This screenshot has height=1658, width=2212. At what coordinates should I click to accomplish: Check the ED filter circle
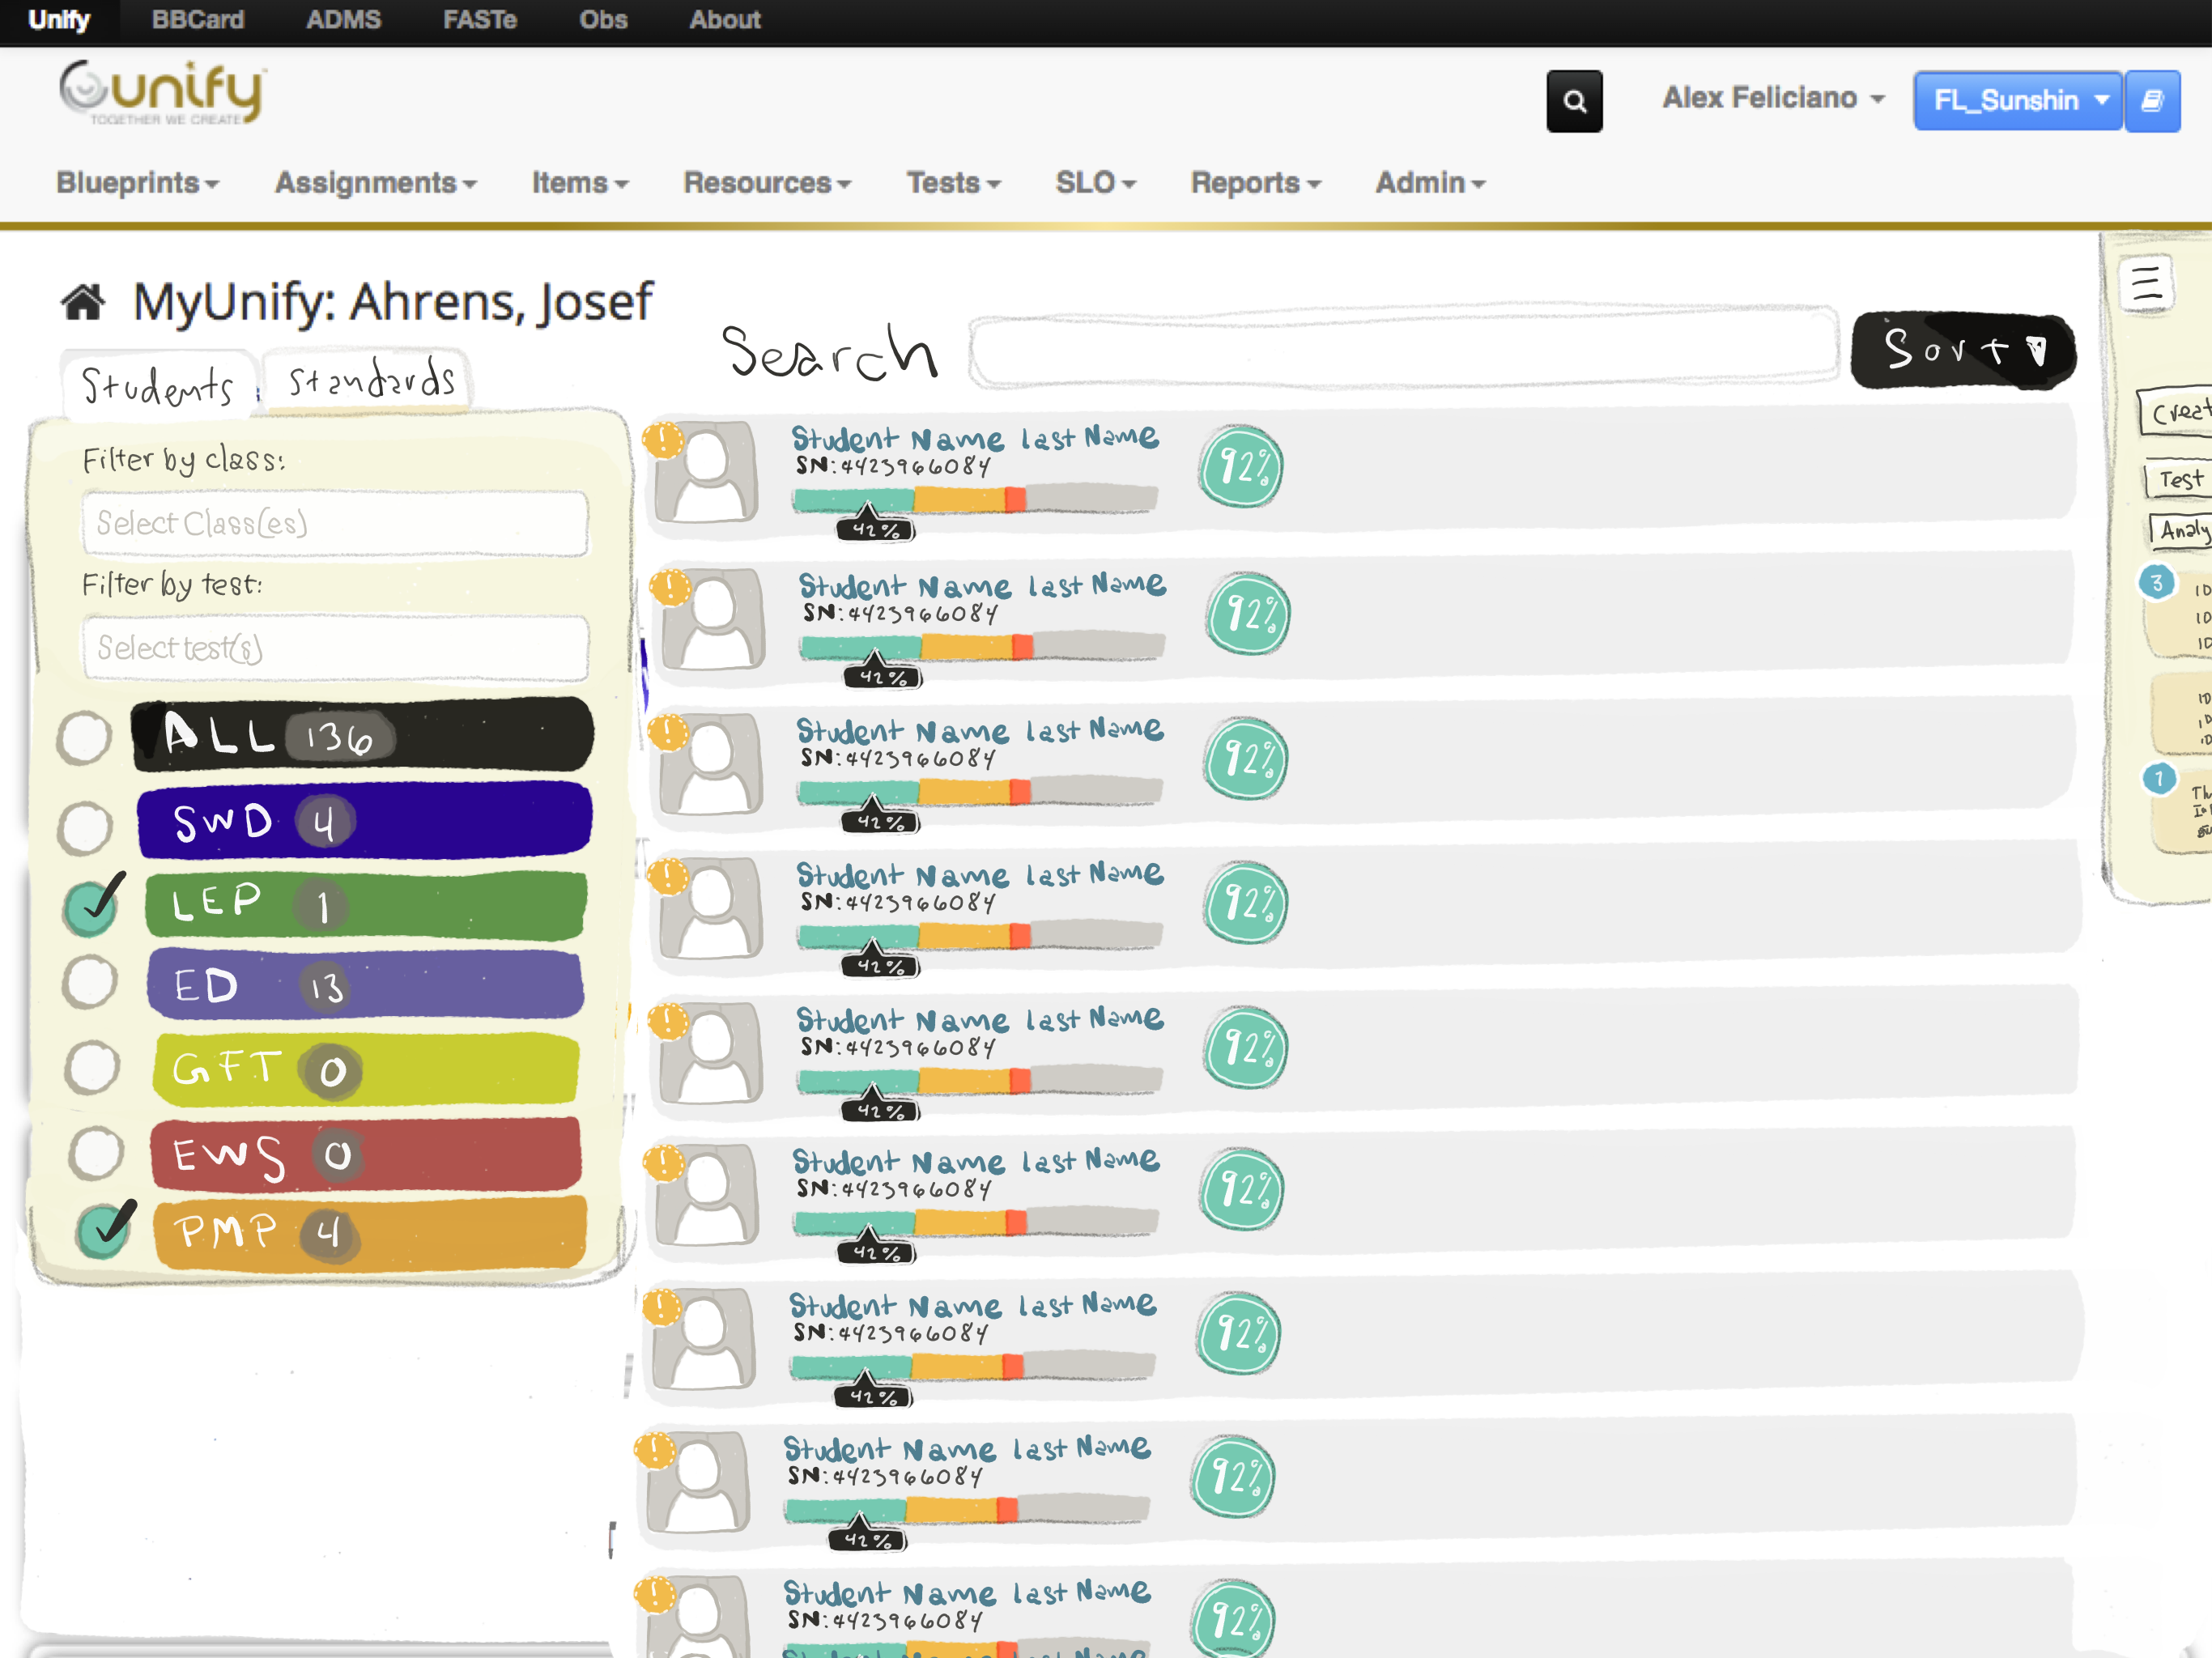90,982
